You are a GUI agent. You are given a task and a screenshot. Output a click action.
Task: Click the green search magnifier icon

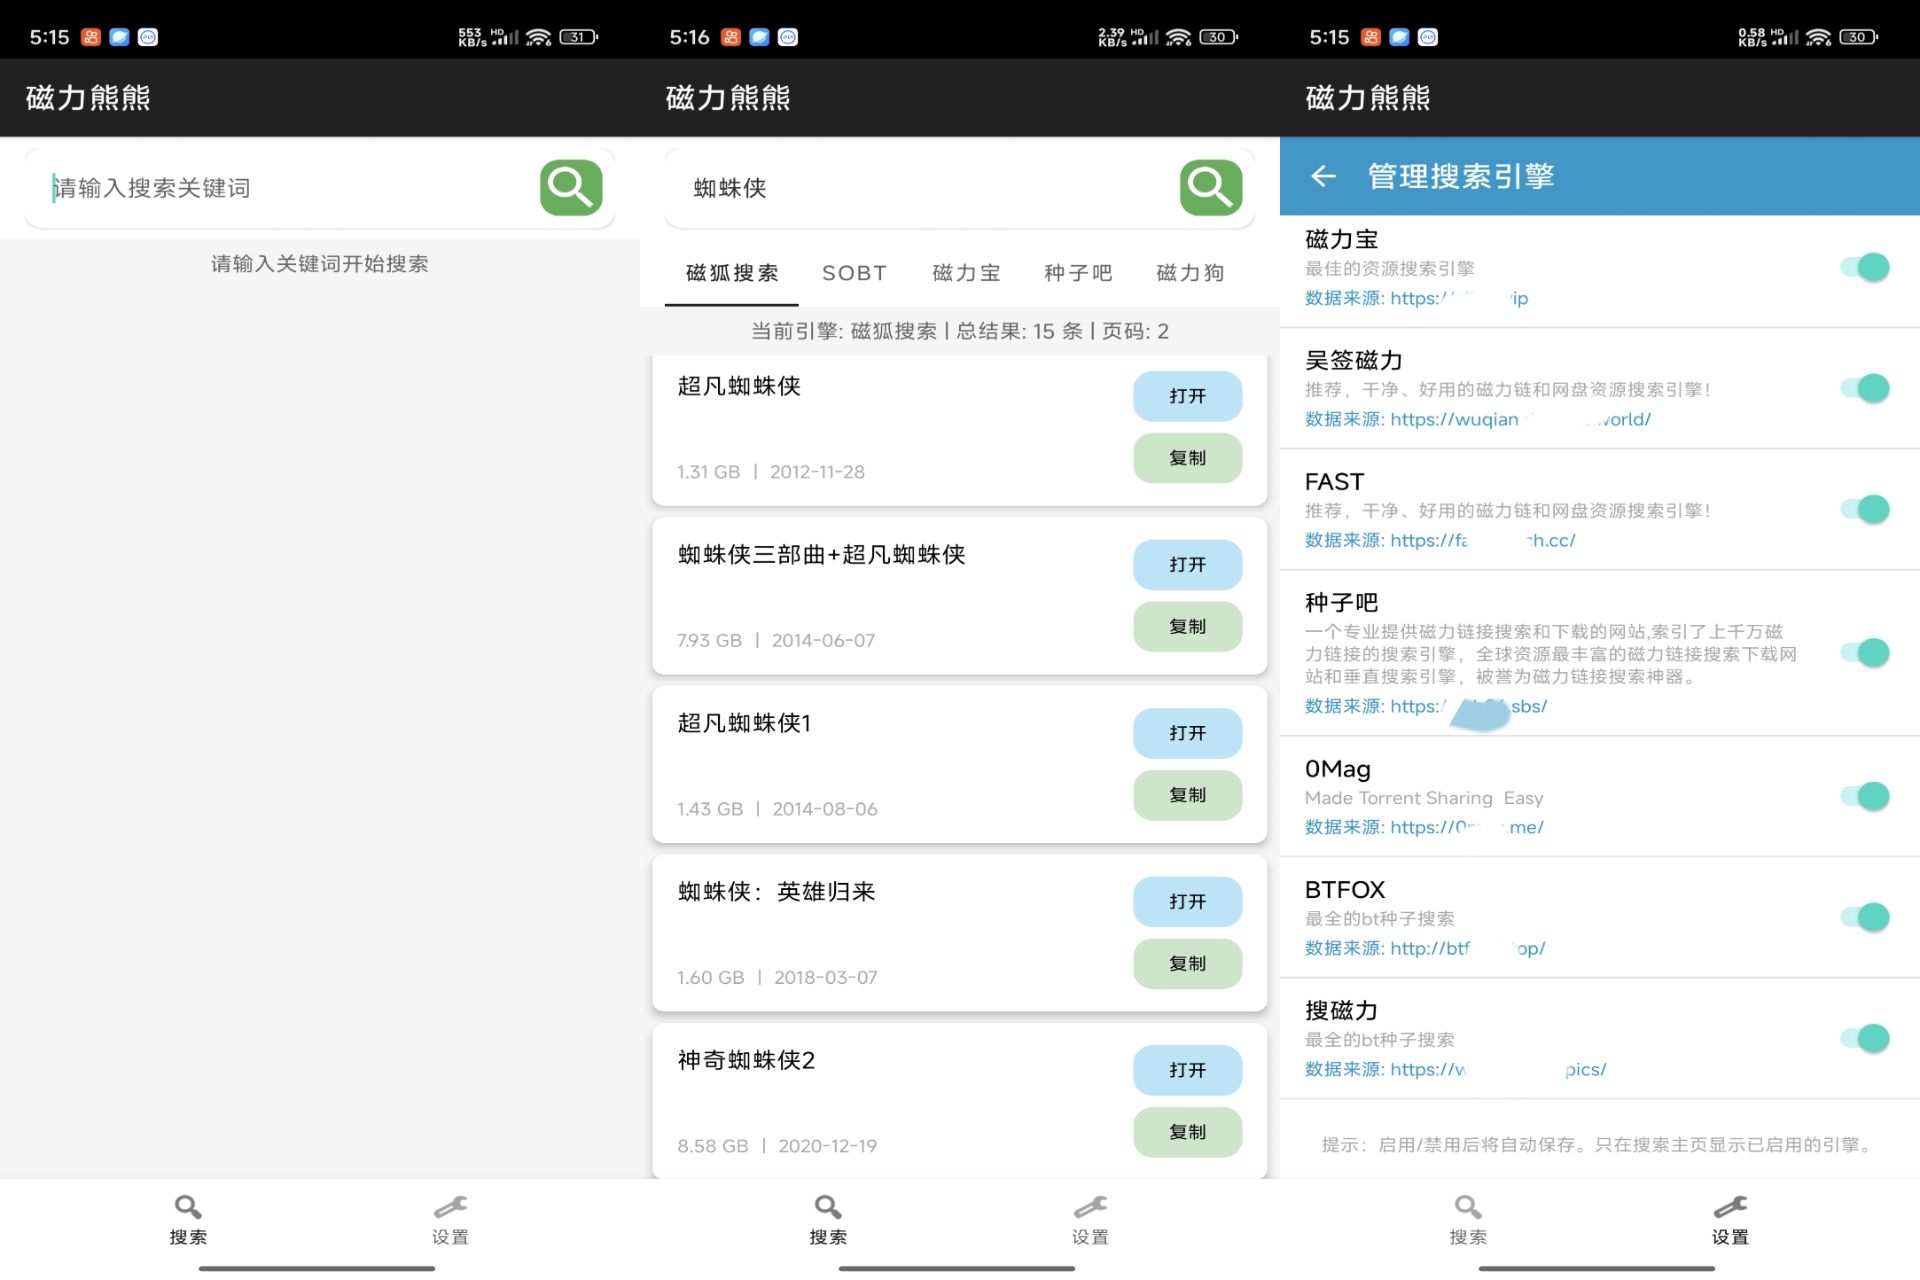coord(568,187)
